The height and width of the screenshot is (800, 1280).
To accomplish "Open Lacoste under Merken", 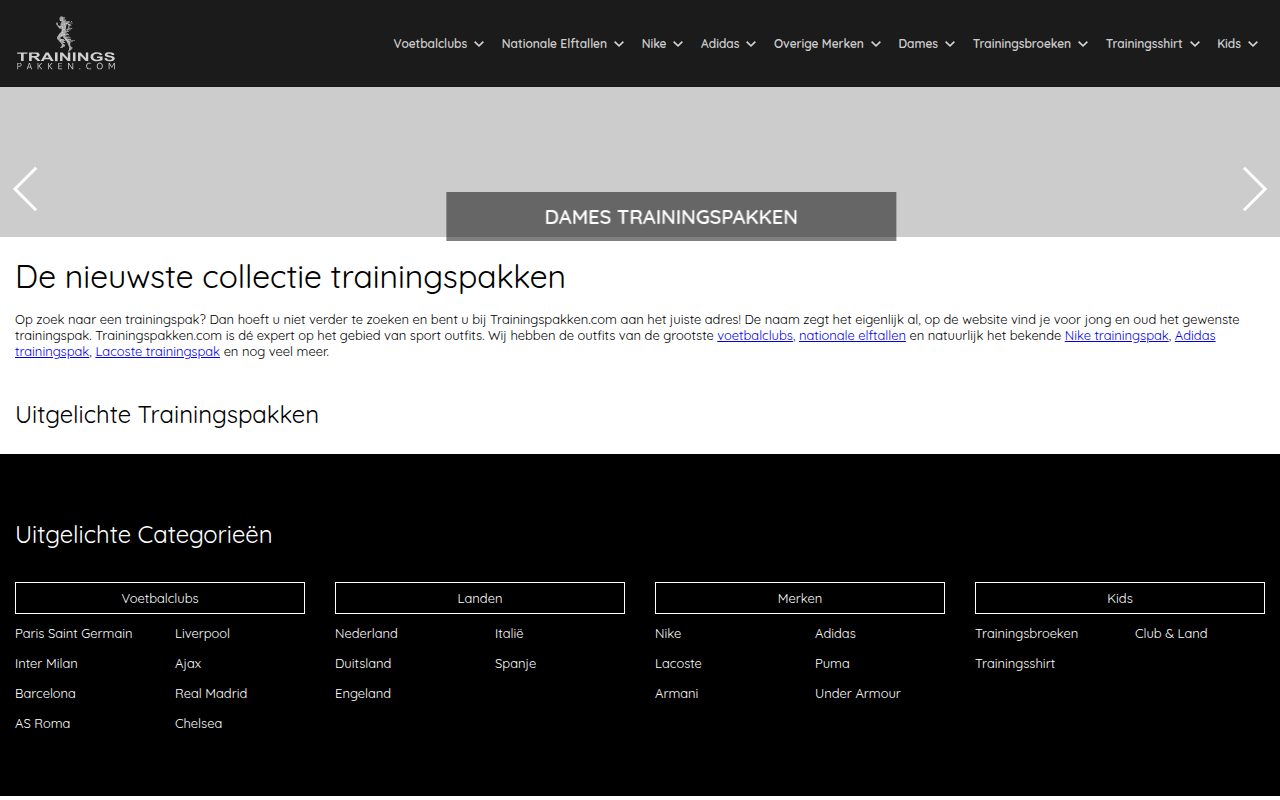I will pyautogui.click(x=678, y=664).
